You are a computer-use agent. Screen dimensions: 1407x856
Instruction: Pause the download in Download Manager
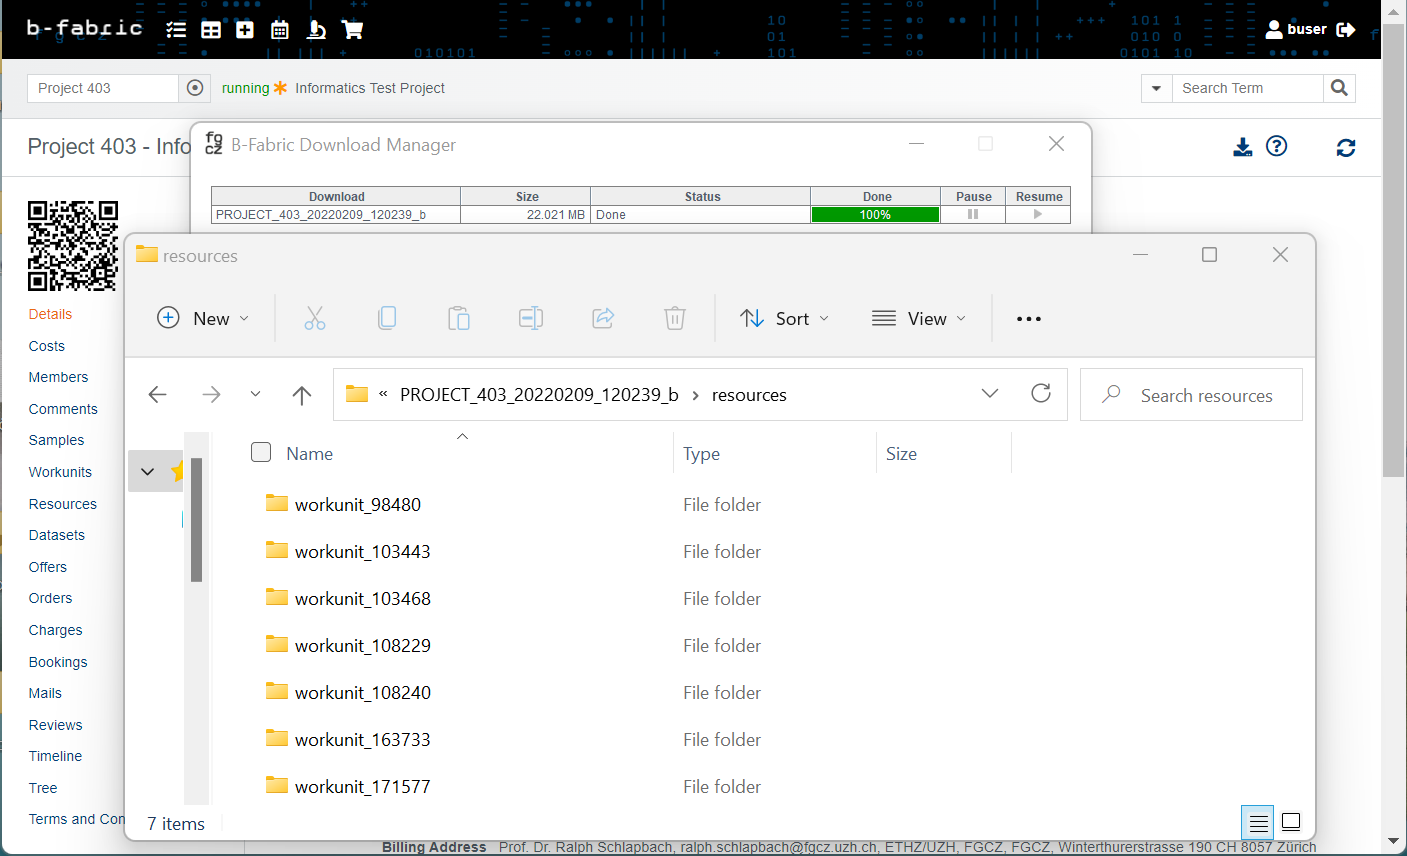coord(973,215)
